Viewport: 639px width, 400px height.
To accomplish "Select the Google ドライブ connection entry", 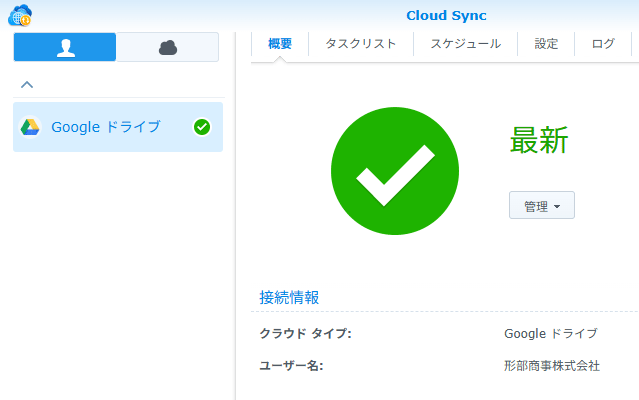I will (105, 127).
